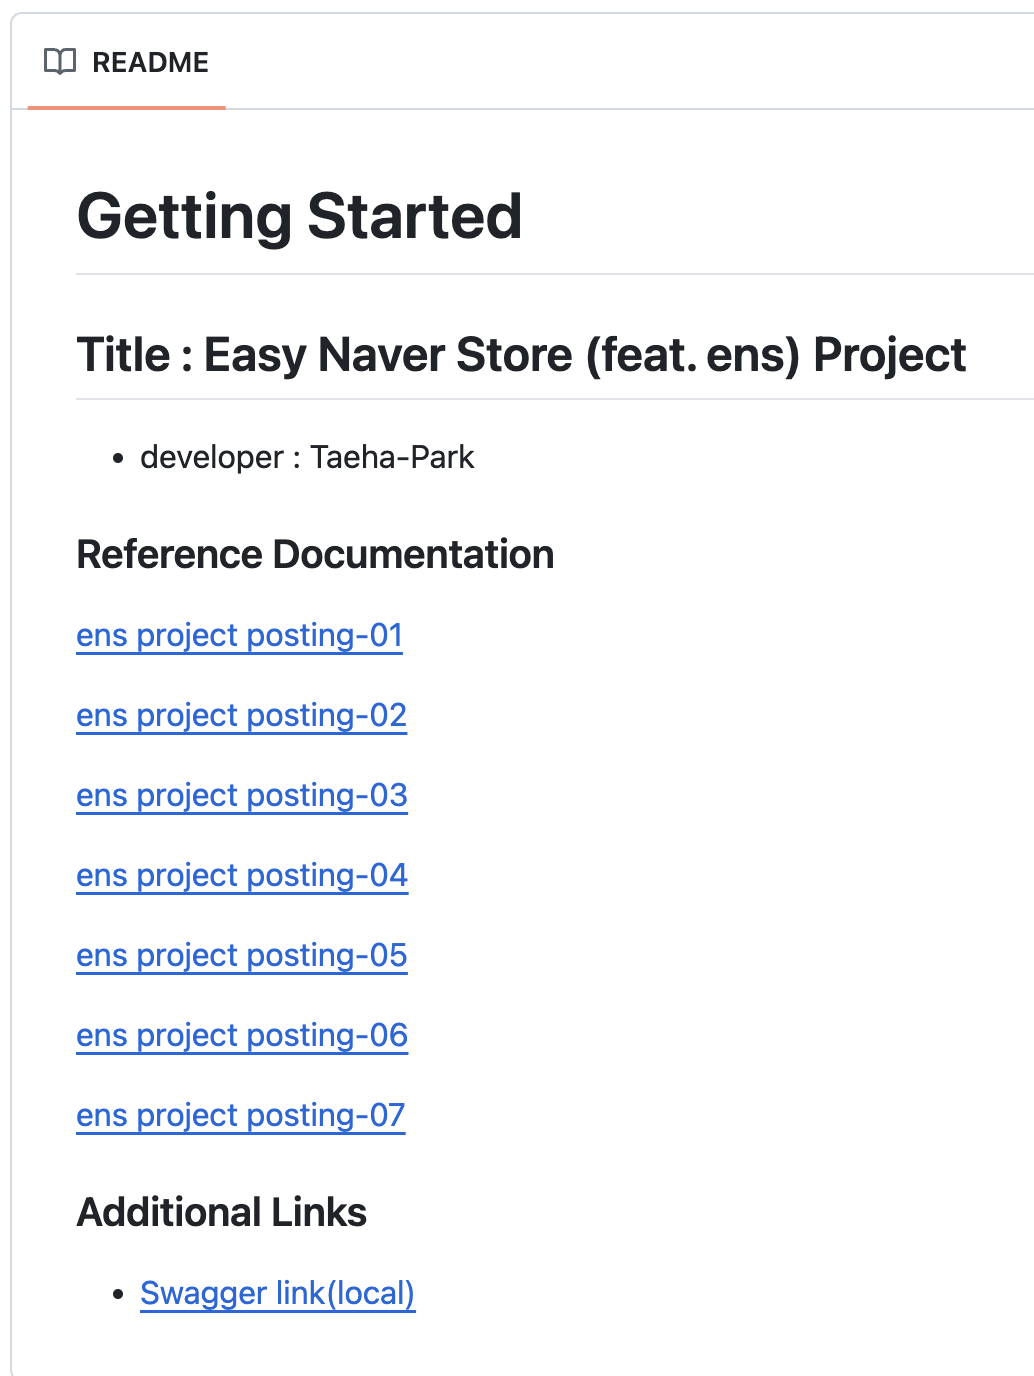This screenshot has height=1376, width=1034.
Task: Click the Getting Started heading
Action: pos(299,217)
